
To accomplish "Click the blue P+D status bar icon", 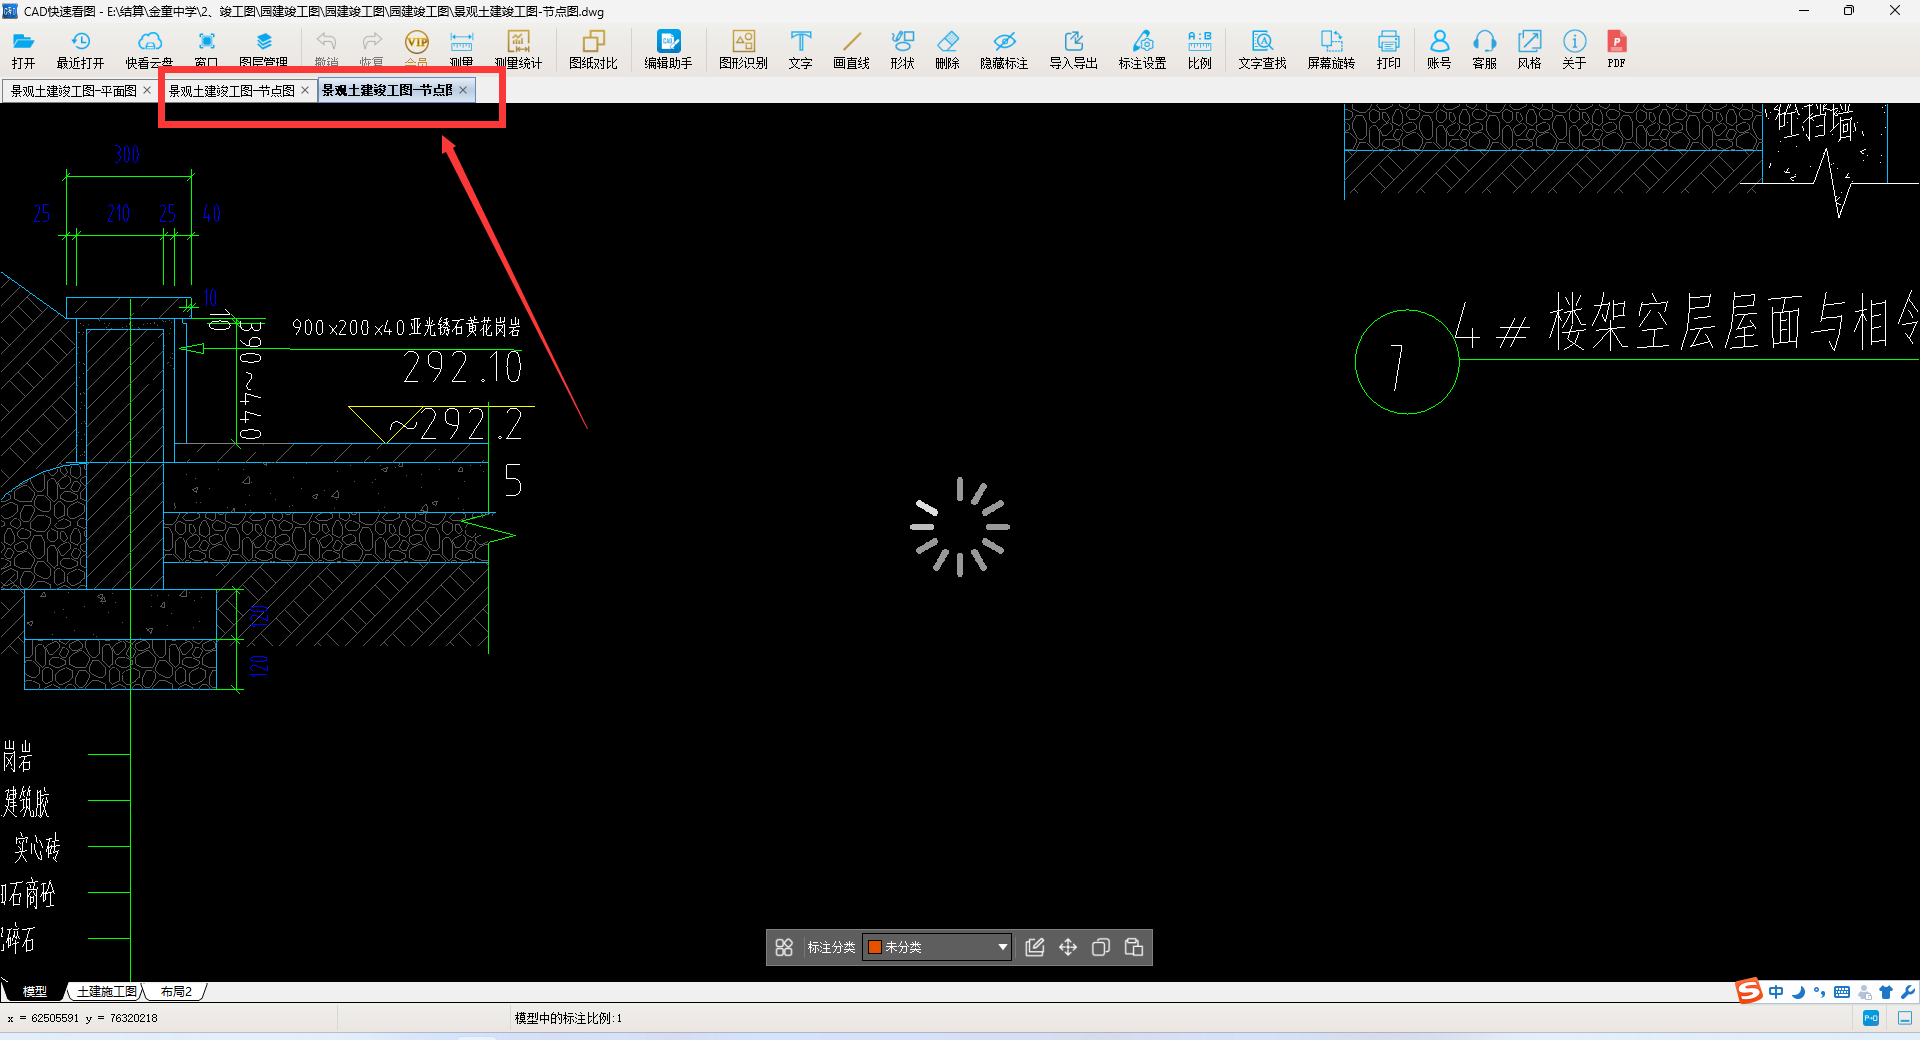I will [1871, 1018].
